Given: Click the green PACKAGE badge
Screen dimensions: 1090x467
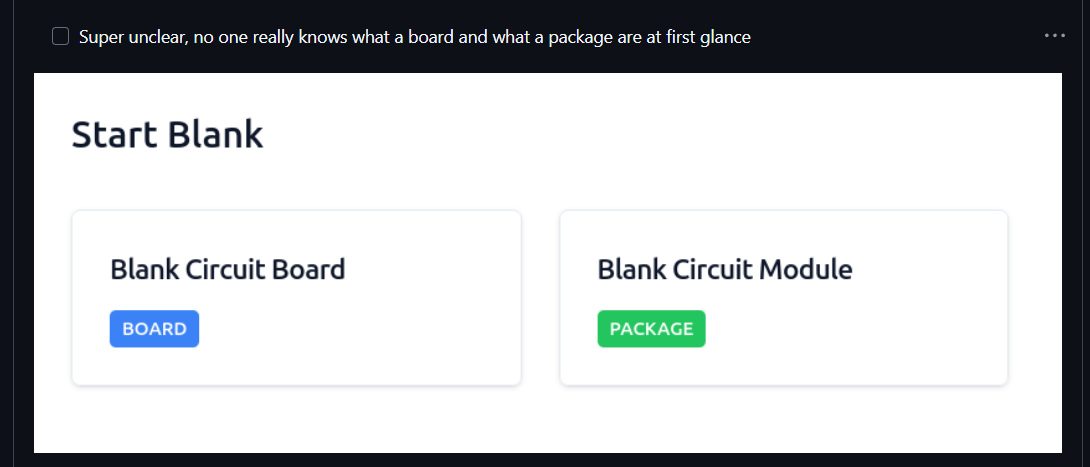Looking at the screenshot, I should click(651, 329).
